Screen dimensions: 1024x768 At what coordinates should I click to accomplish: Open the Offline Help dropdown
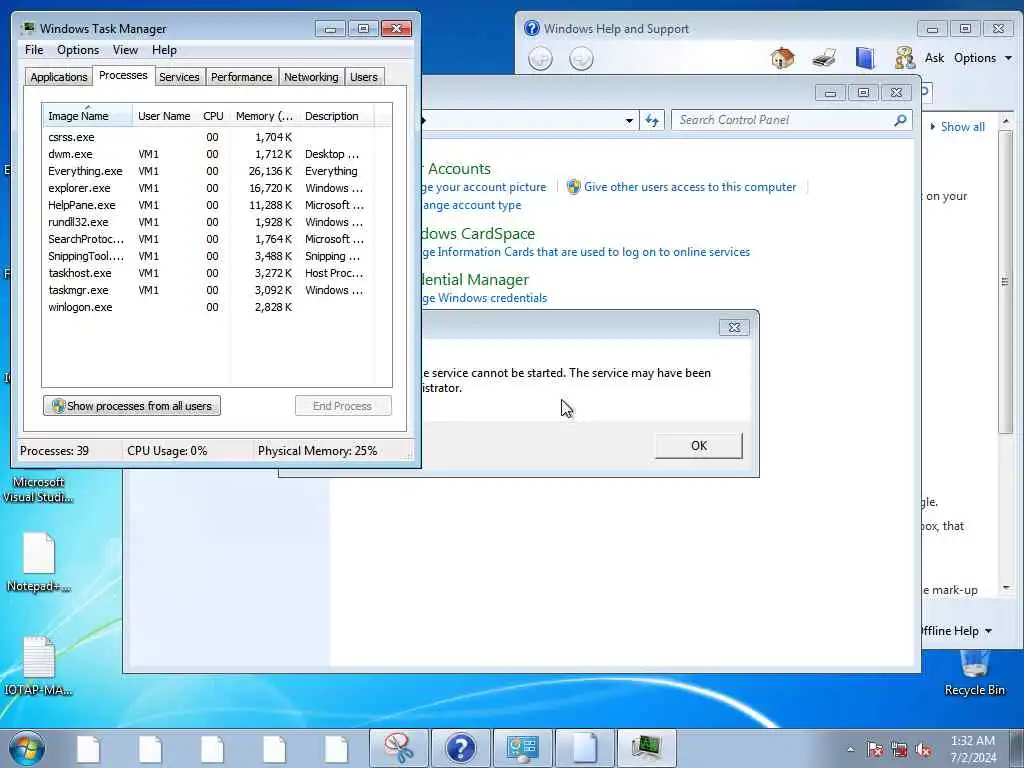[957, 631]
